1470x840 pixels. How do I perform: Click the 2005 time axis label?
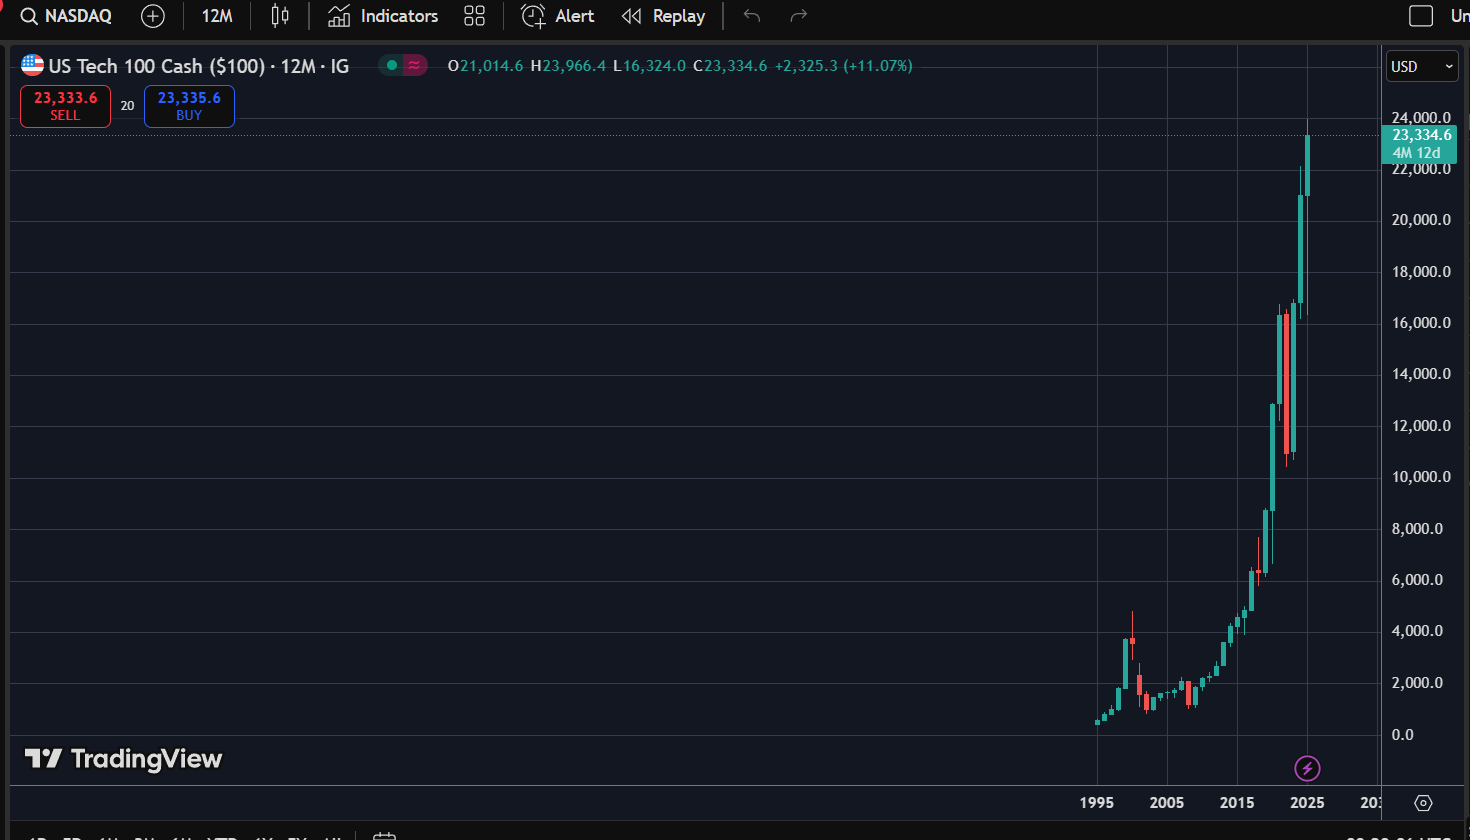click(1167, 803)
